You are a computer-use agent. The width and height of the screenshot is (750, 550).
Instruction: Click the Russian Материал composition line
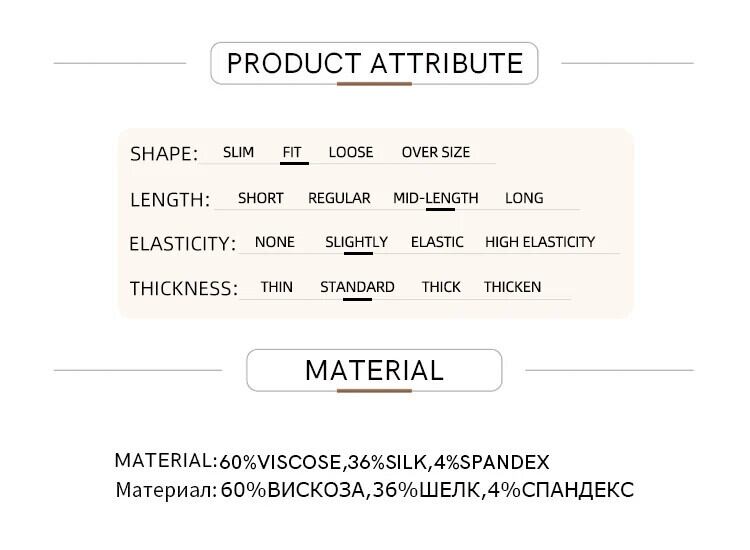click(x=427, y=490)
